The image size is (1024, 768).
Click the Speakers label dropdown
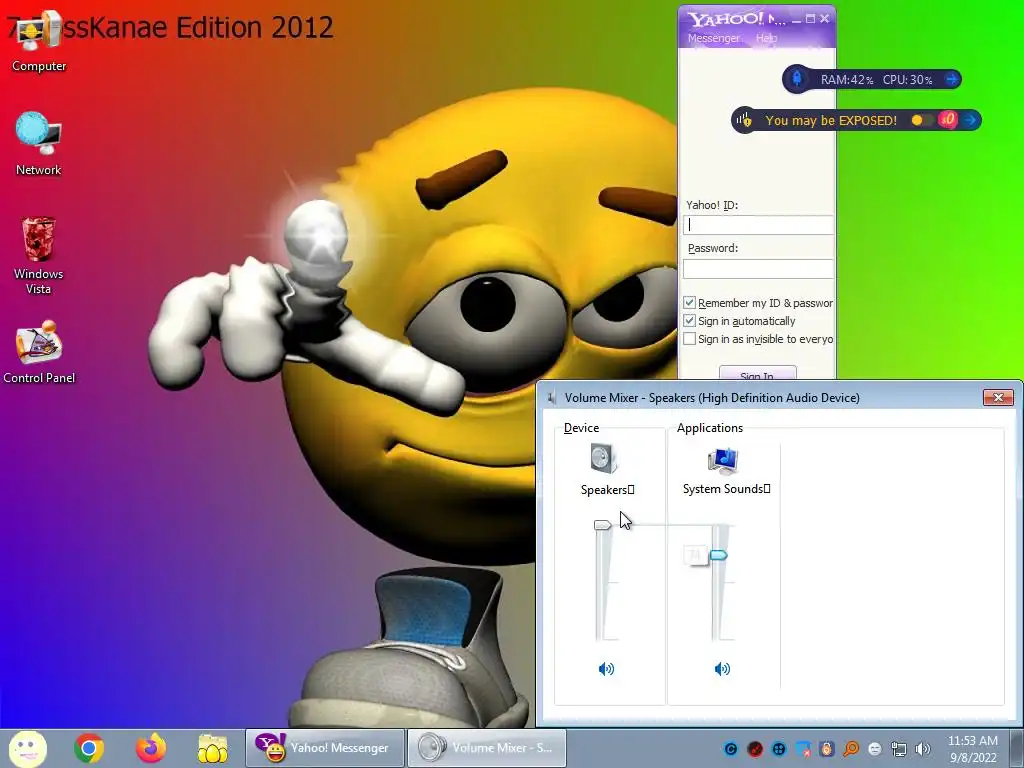(607, 489)
